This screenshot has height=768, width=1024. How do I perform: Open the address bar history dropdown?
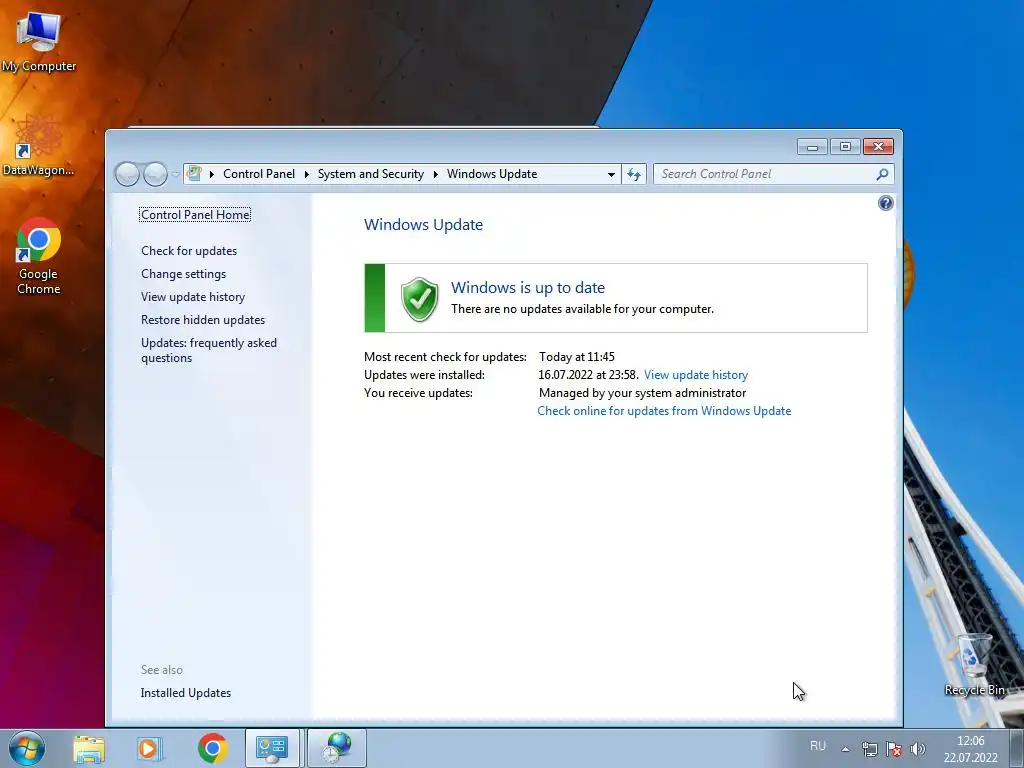click(611, 174)
